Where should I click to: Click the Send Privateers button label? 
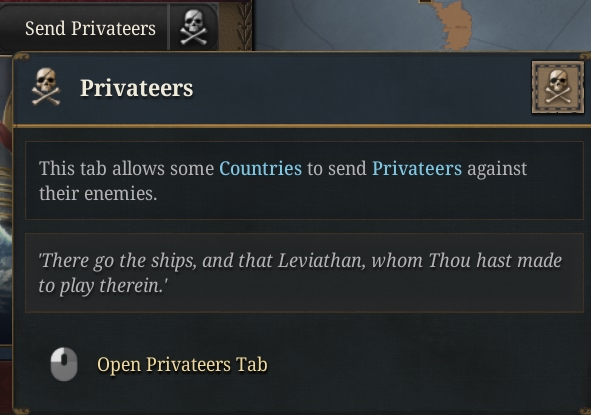tap(90, 29)
